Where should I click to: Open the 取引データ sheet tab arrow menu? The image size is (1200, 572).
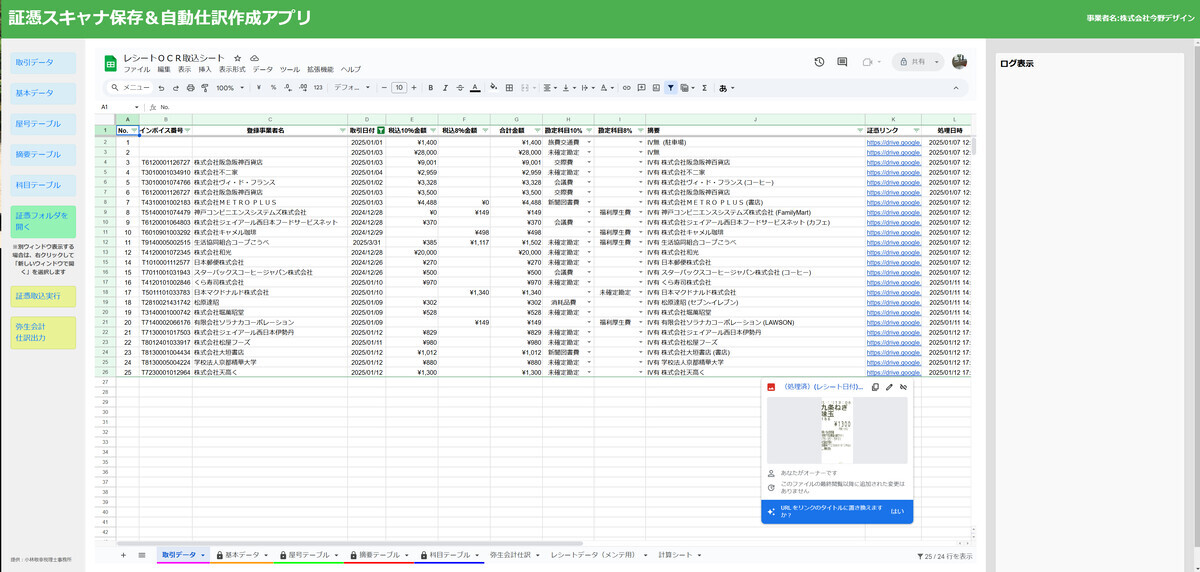[203, 555]
